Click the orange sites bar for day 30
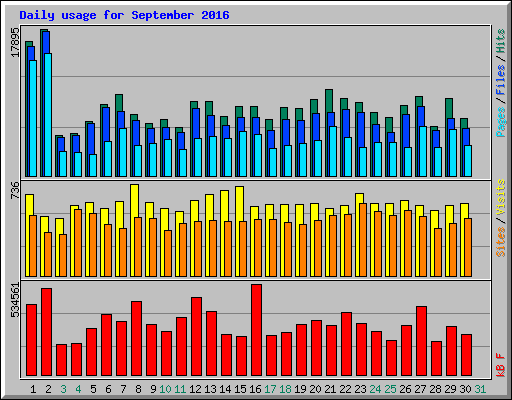This screenshot has width=512, height=400. pos(468,247)
